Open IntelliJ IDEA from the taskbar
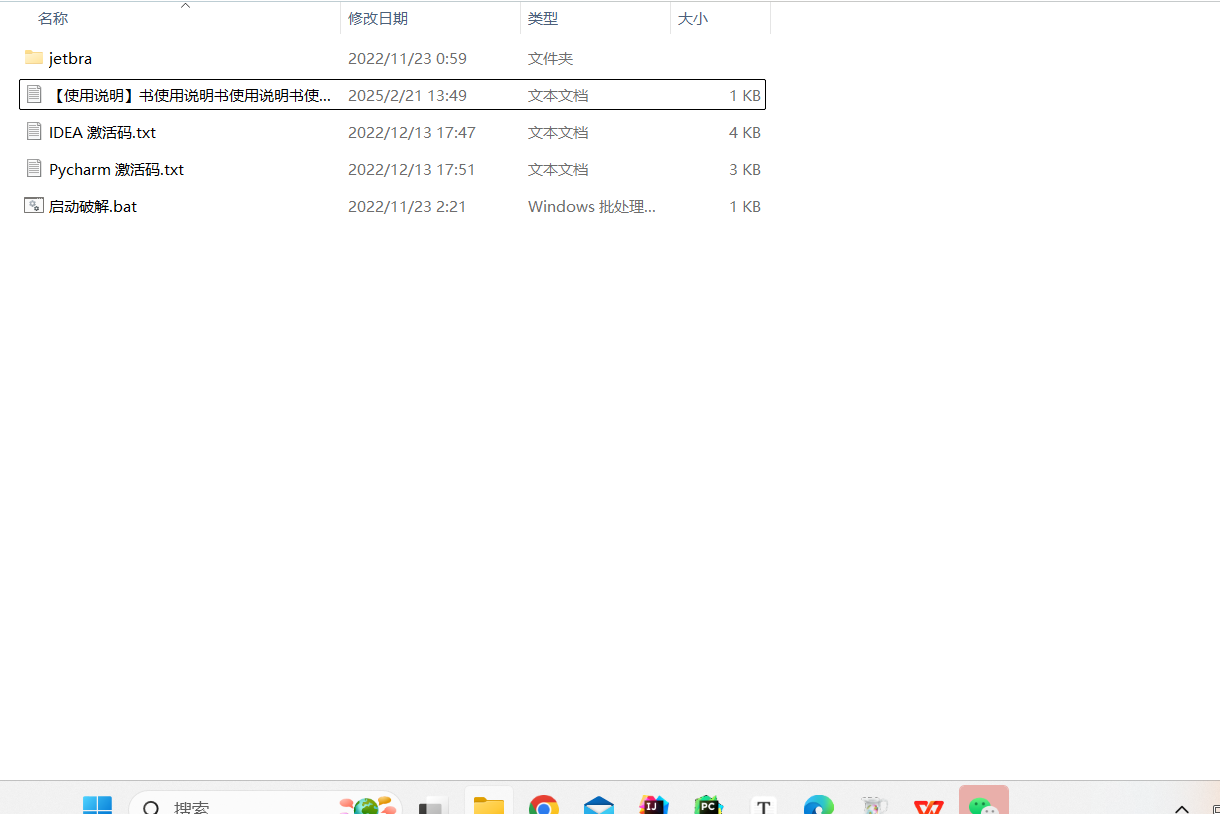 (654, 806)
